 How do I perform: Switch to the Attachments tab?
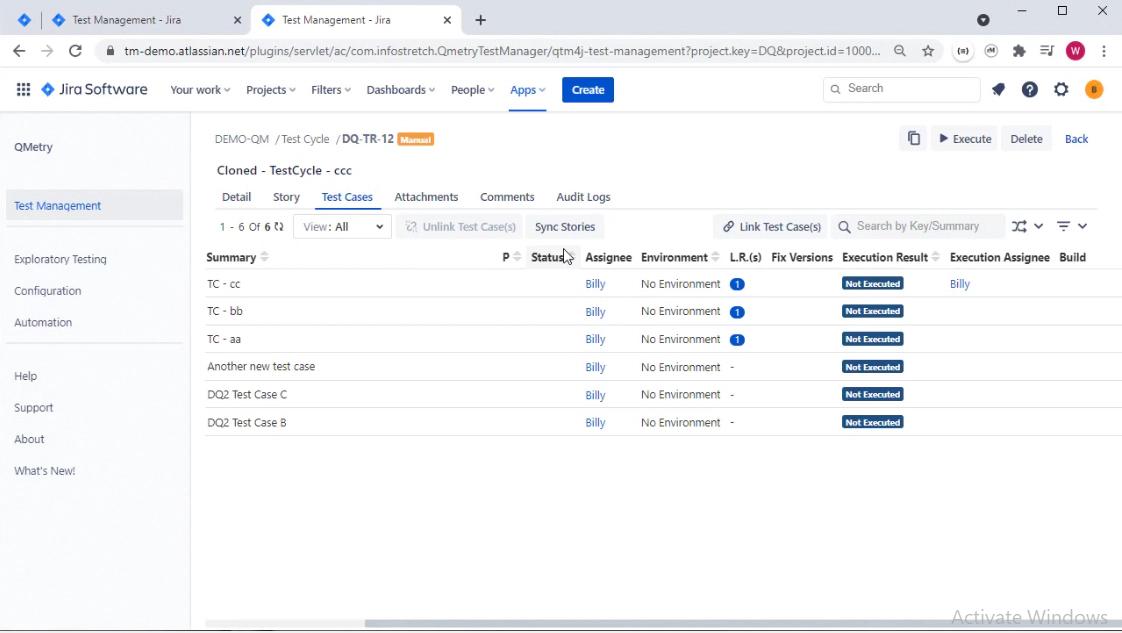(426, 197)
